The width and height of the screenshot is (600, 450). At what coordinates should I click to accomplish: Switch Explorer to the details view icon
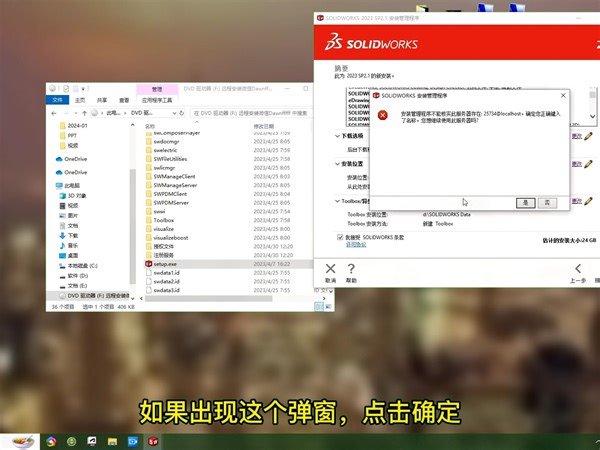[318, 307]
